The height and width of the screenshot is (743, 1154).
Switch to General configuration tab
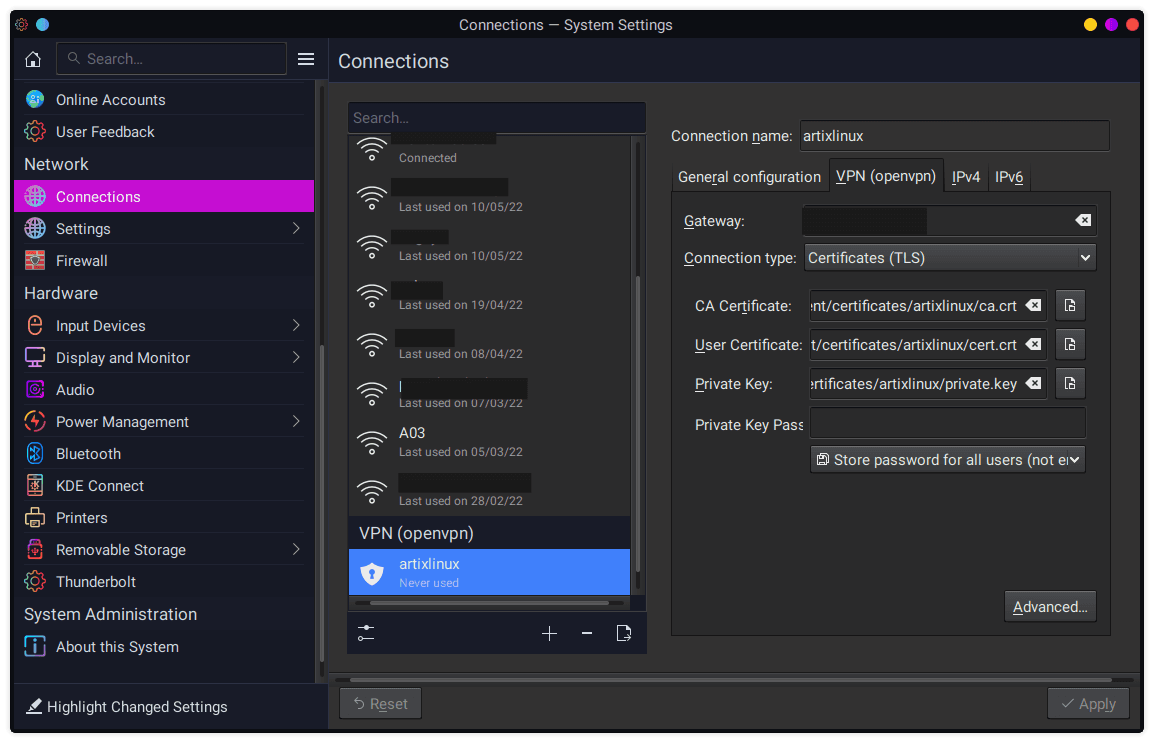748,177
